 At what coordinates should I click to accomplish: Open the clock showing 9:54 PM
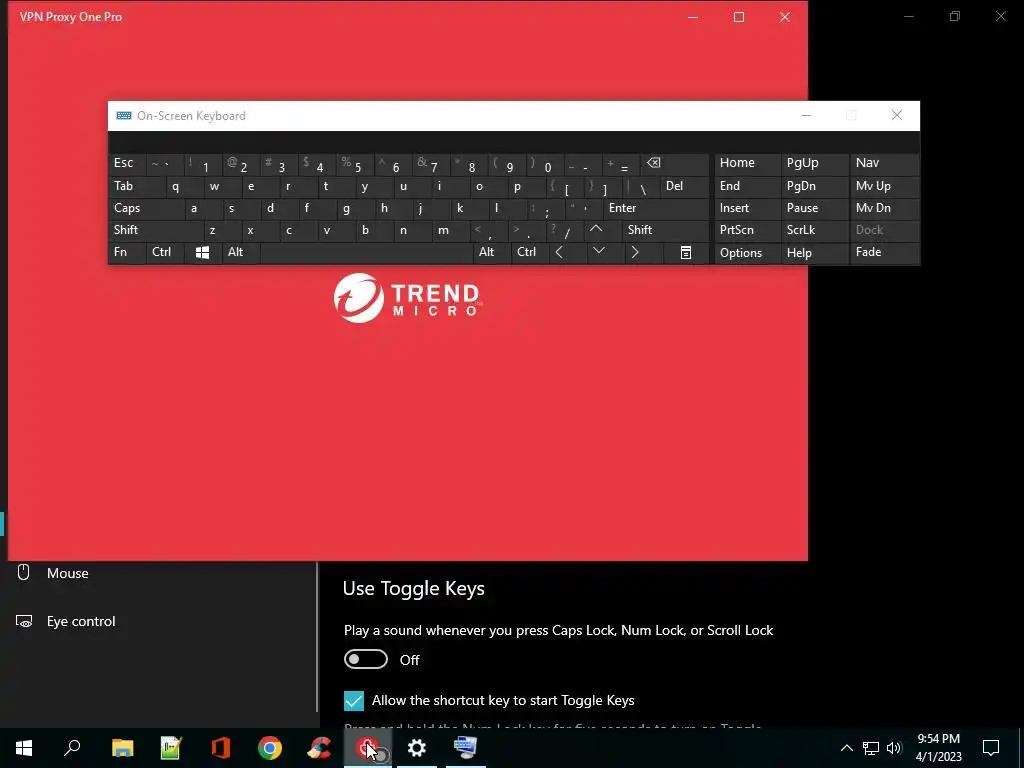point(938,748)
